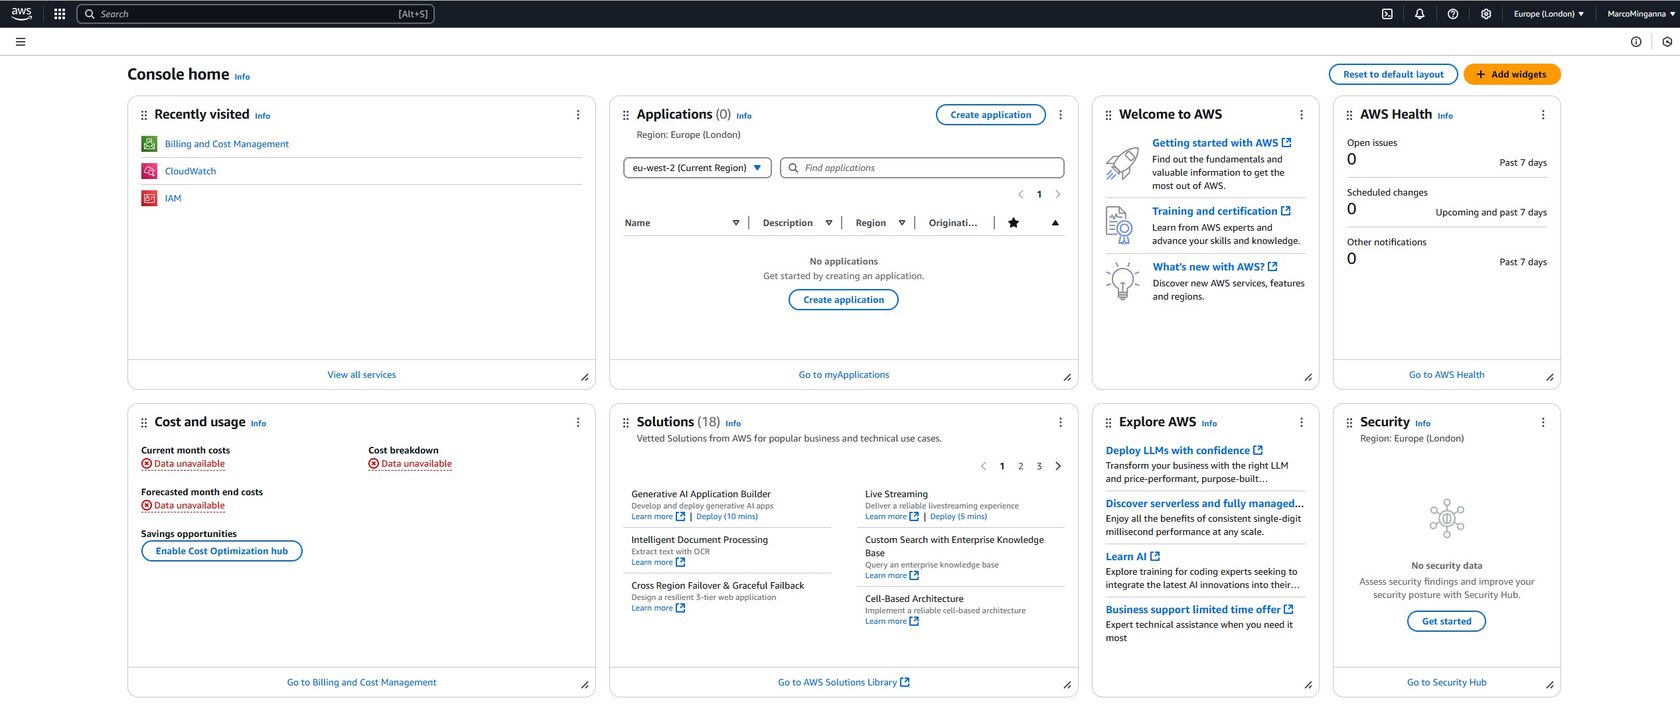Open the Welcome to AWS widget three-dot menu
Viewport: 1680px width, 710px height.
click(1301, 115)
